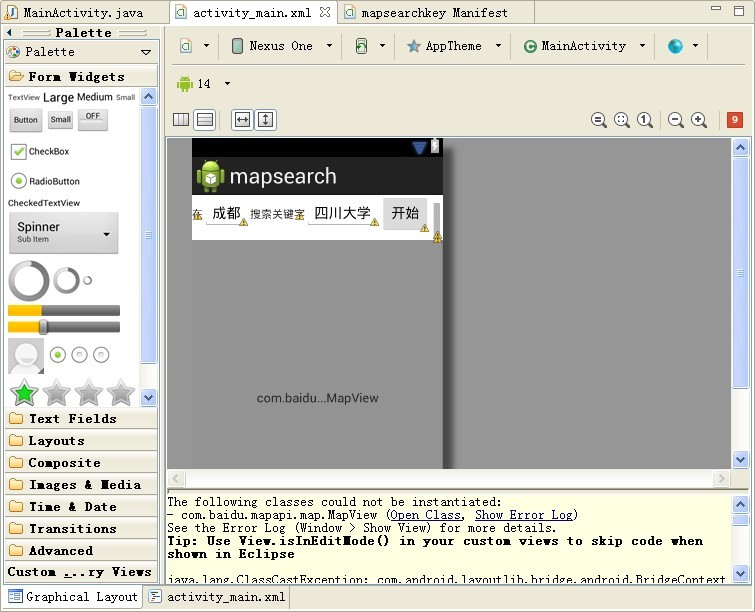Image resolution: width=755 pixels, height=612 pixels.
Task: Expand the Layouts palette category
Action: pos(81,441)
